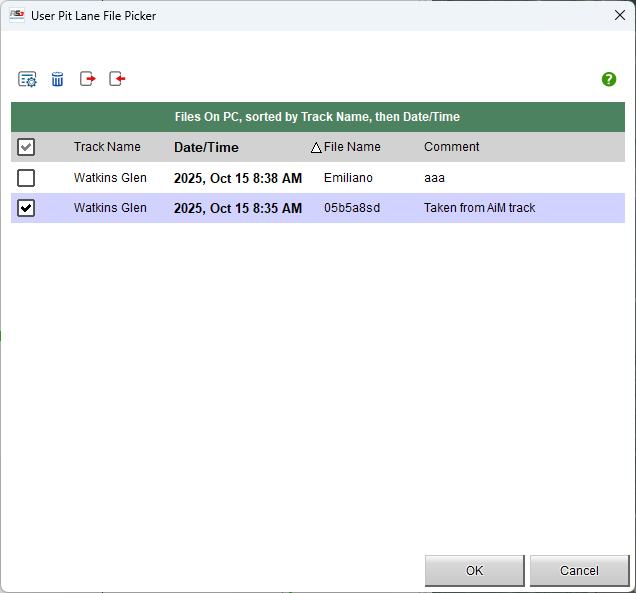The height and width of the screenshot is (593, 636).
Task: Click the app logo in the title bar
Action: click(x=17, y=15)
